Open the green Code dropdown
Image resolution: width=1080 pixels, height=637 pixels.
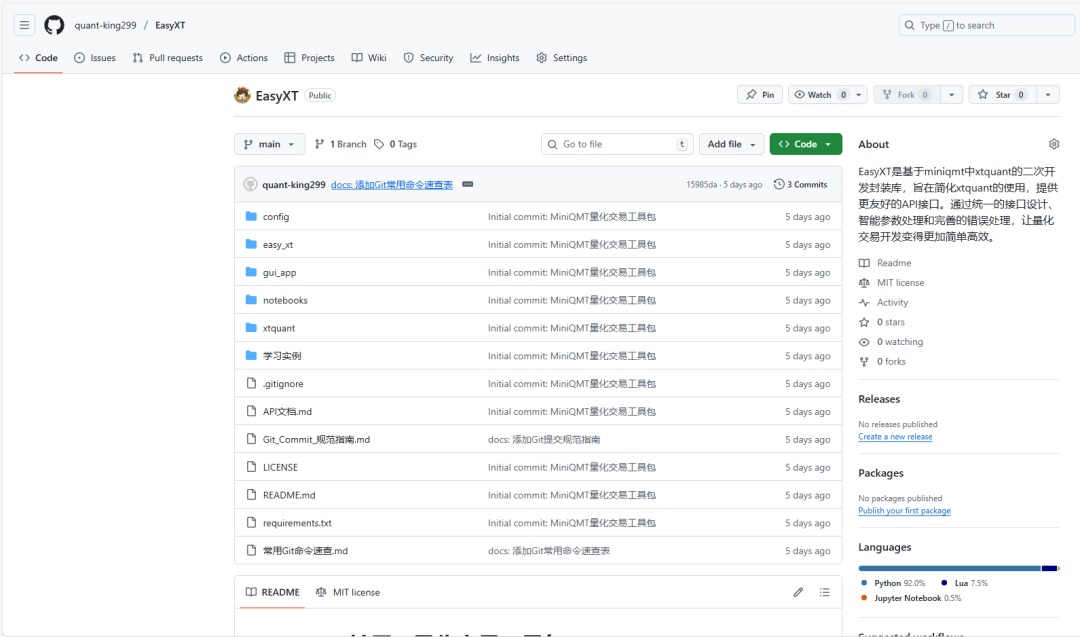click(805, 144)
